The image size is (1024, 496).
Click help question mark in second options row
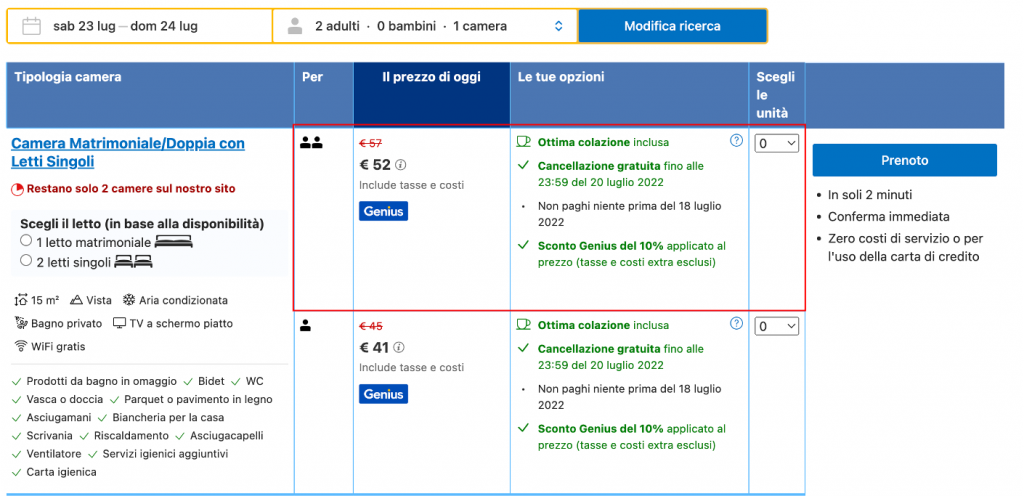(737, 323)
